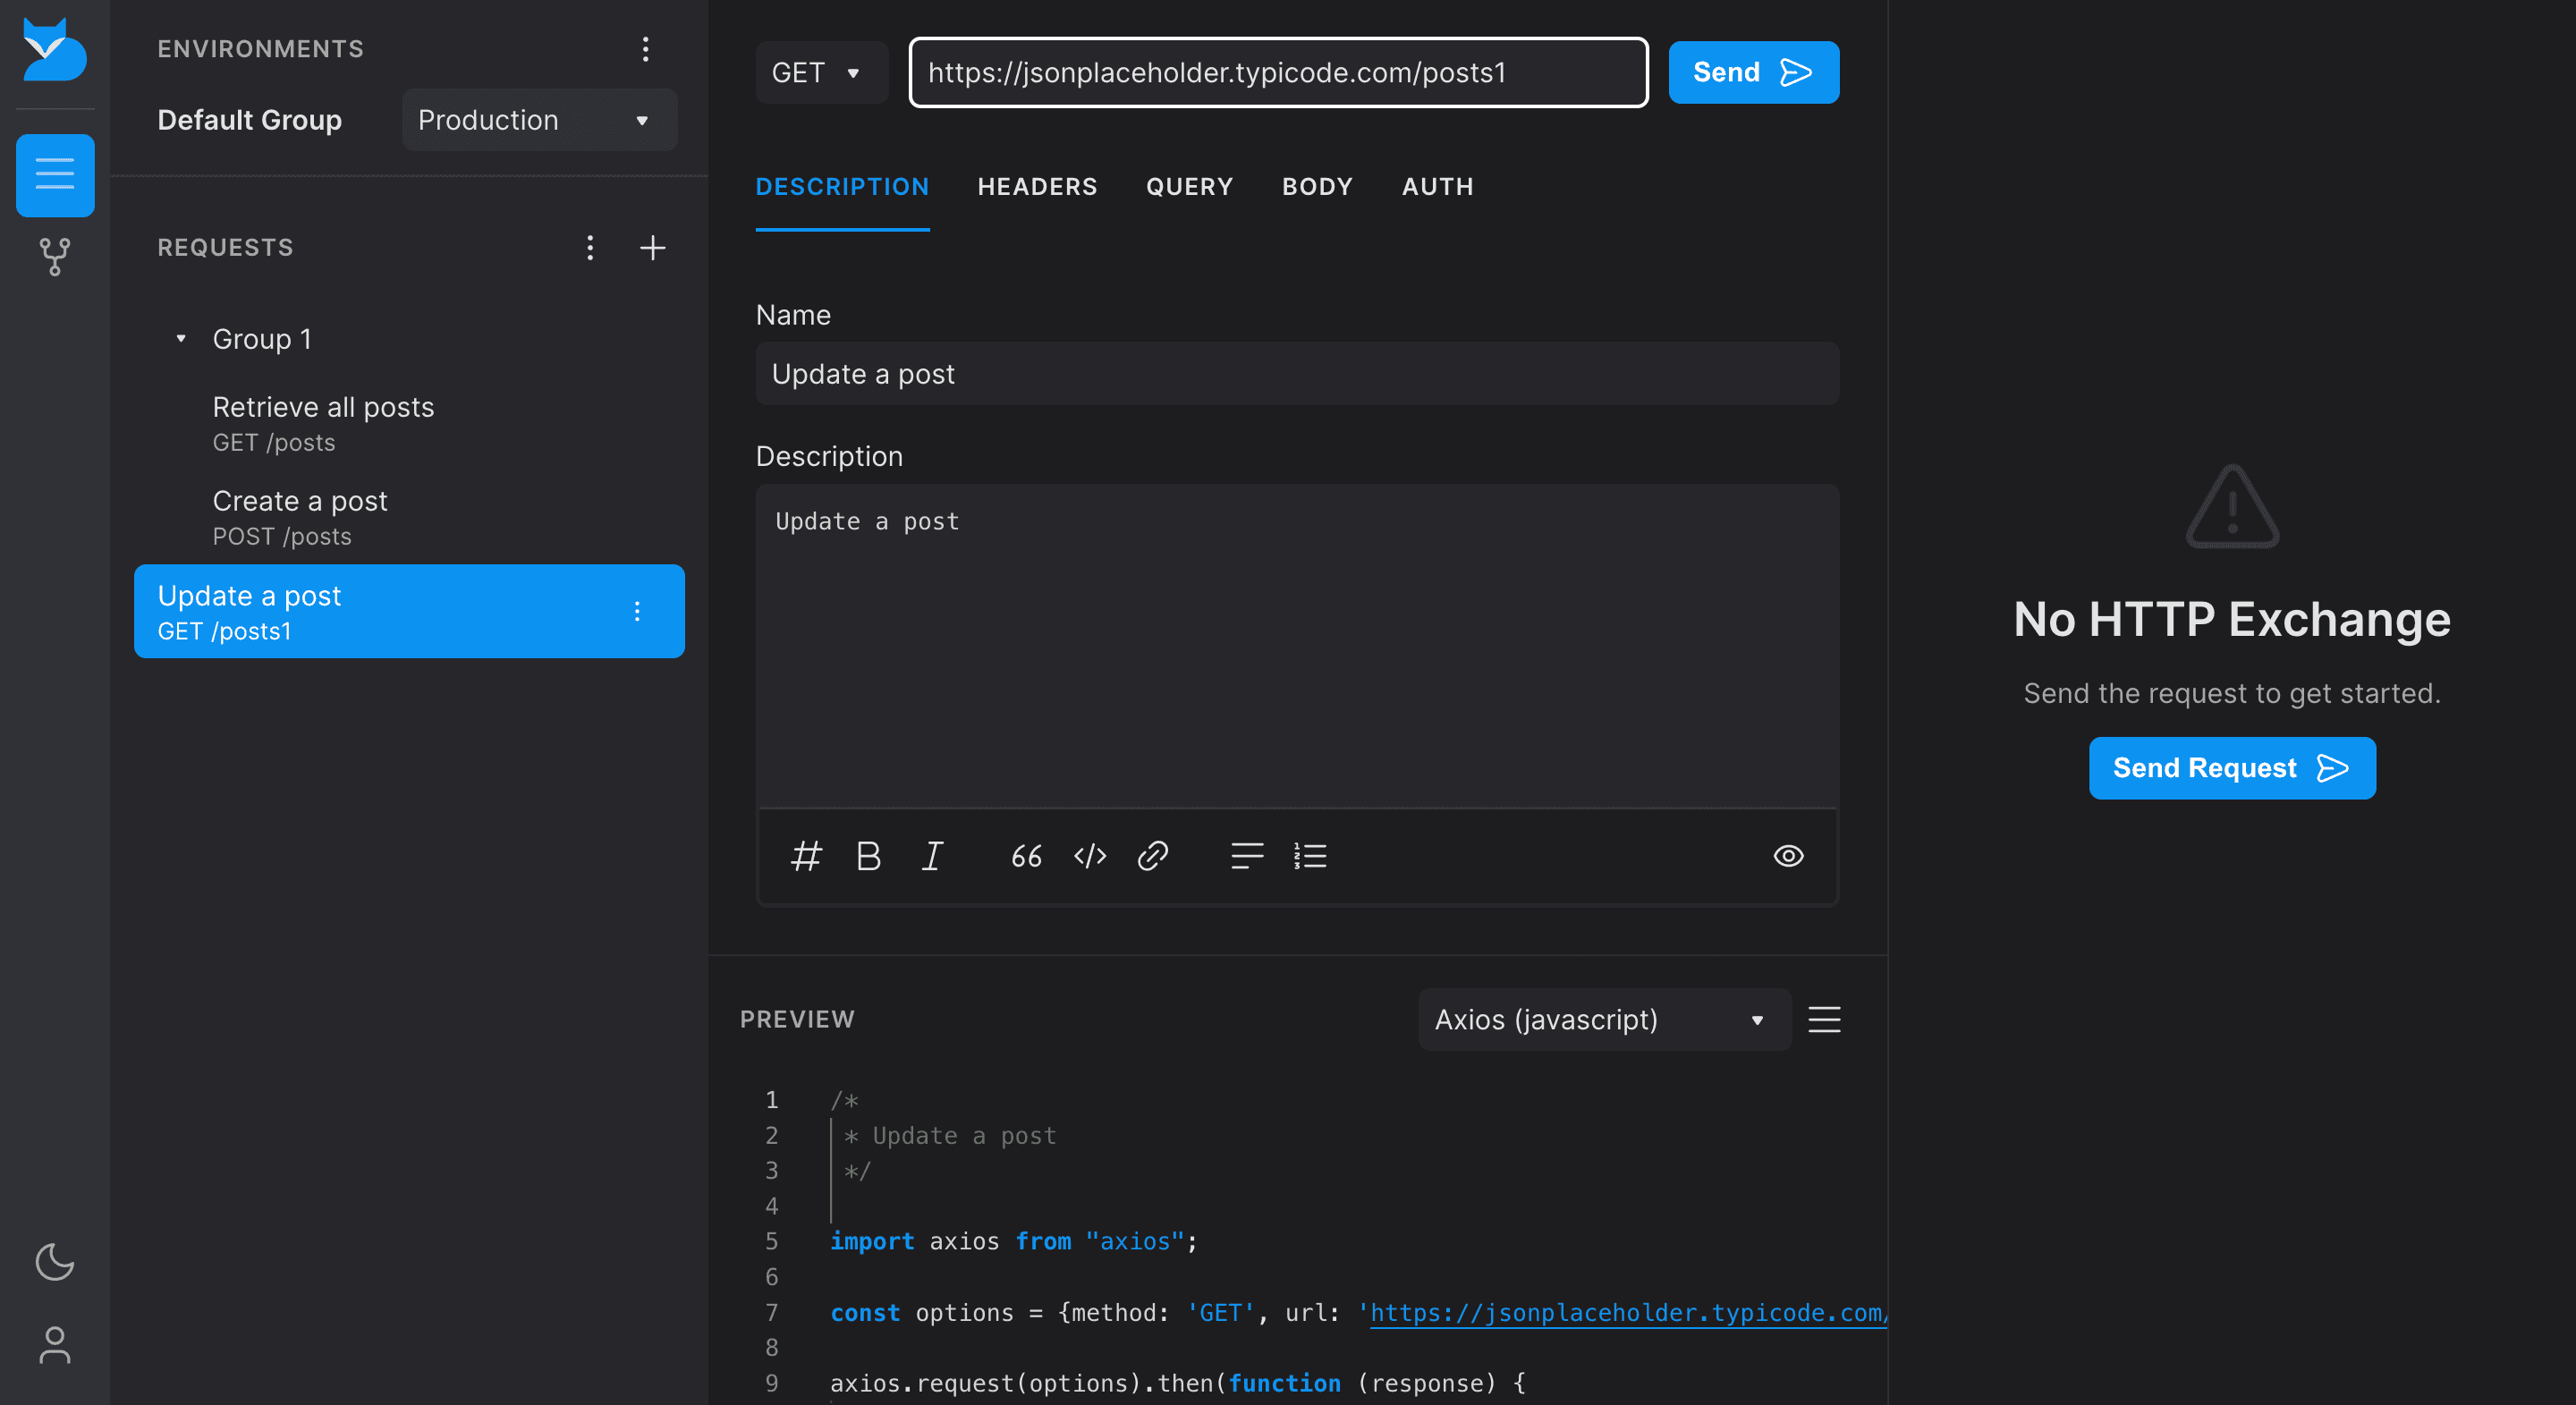
Task: Open Update a post options menu
Action: tap(637, 611)
